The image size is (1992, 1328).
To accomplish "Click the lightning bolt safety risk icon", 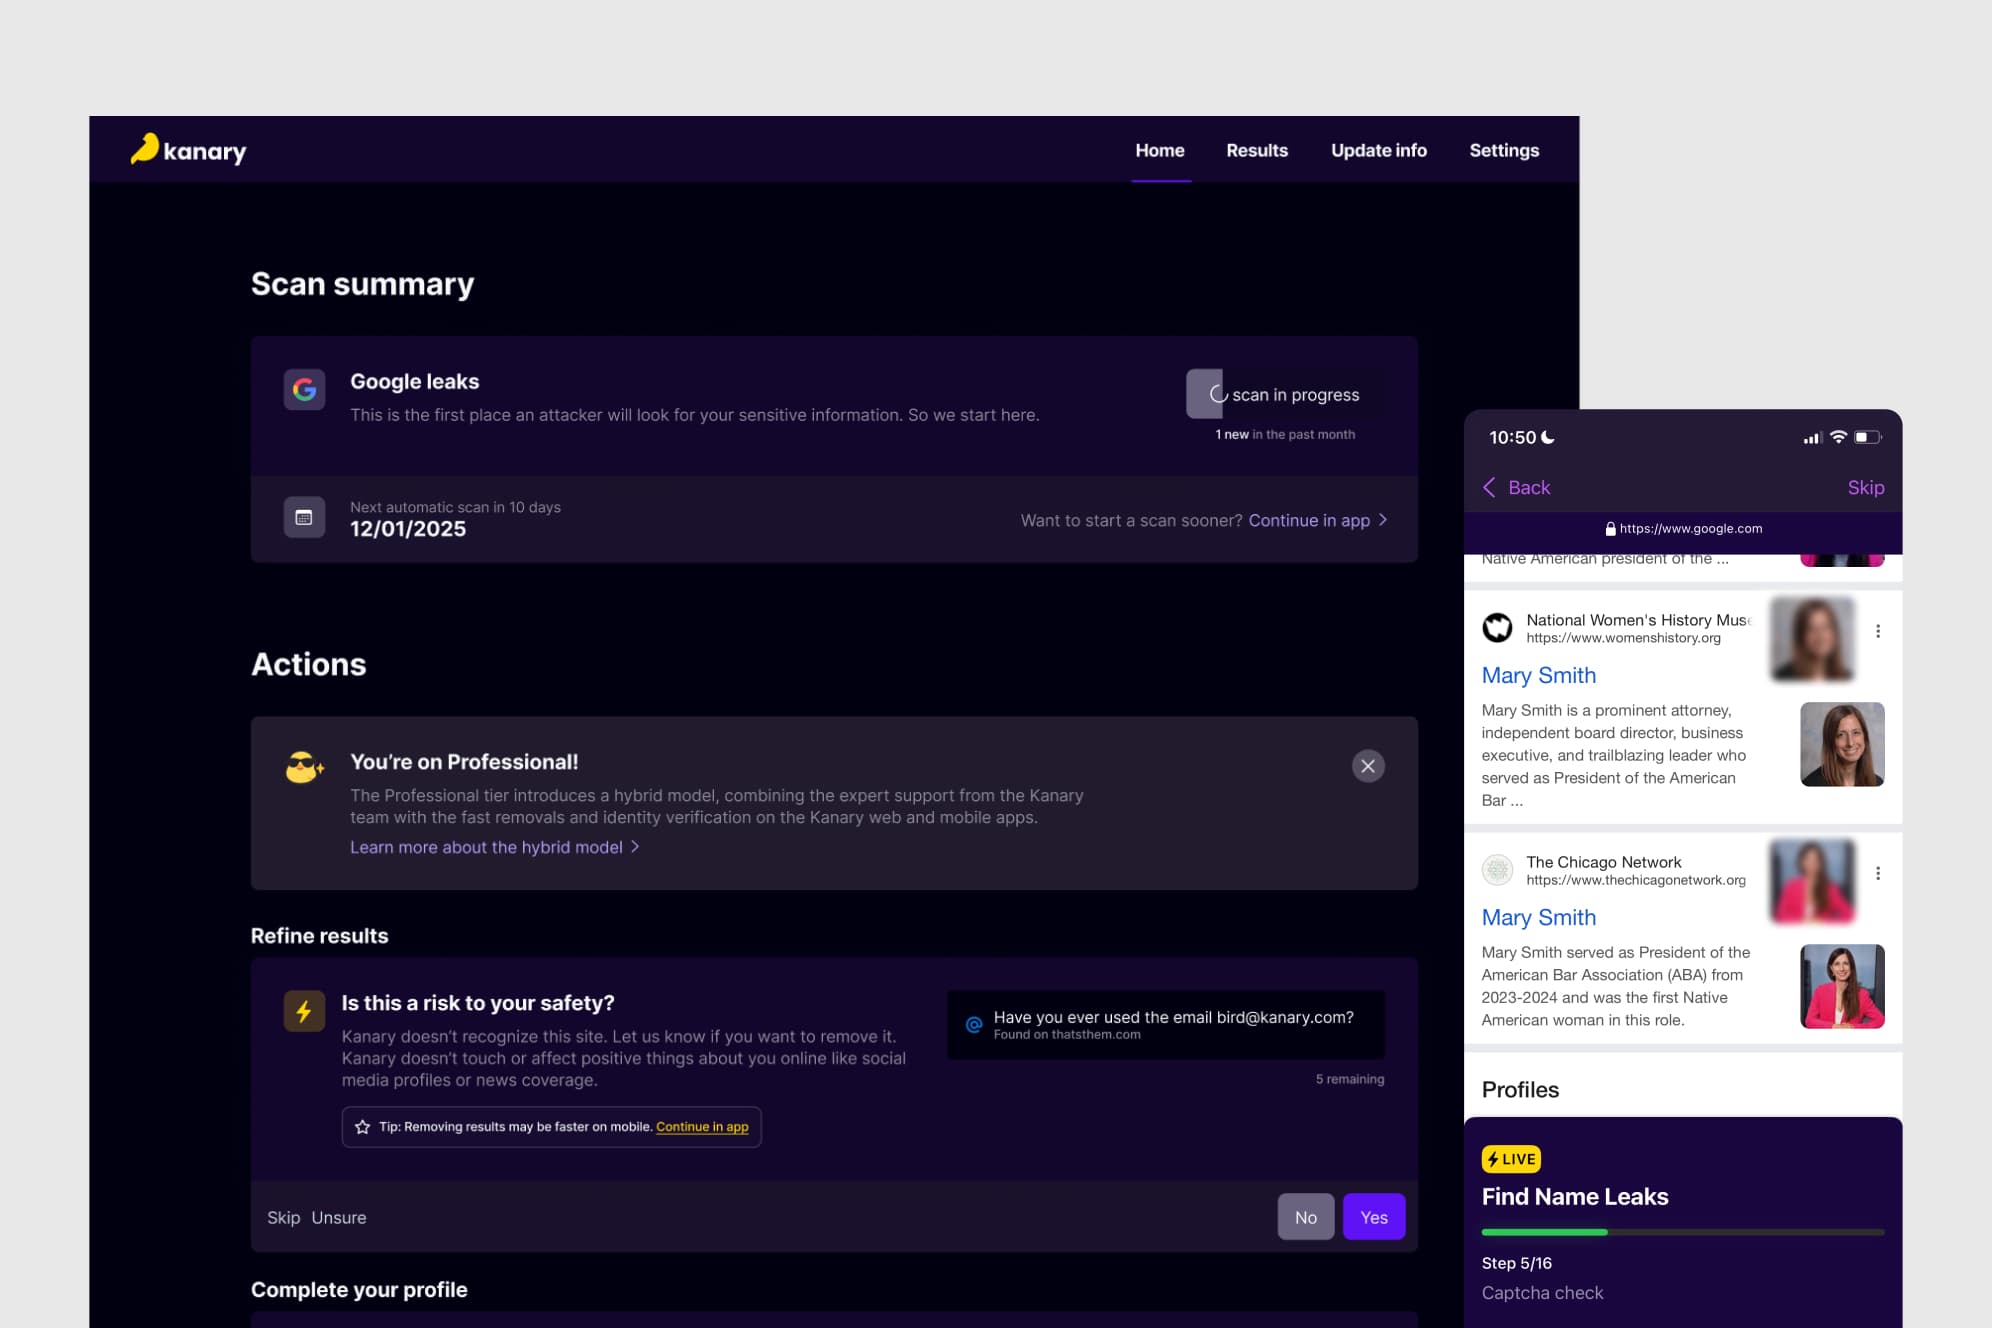I will 304,1011.
